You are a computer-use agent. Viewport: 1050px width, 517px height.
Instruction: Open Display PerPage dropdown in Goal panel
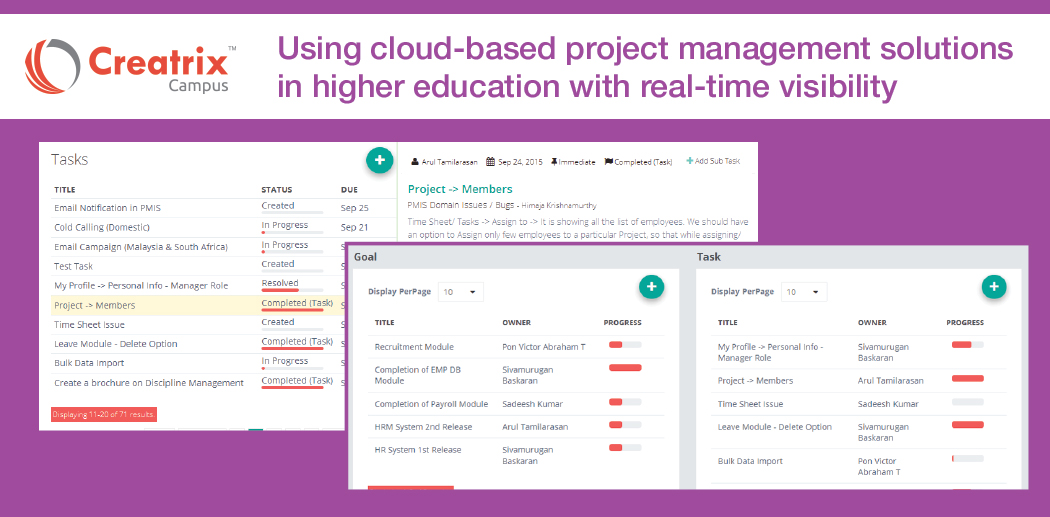point(461,292)
